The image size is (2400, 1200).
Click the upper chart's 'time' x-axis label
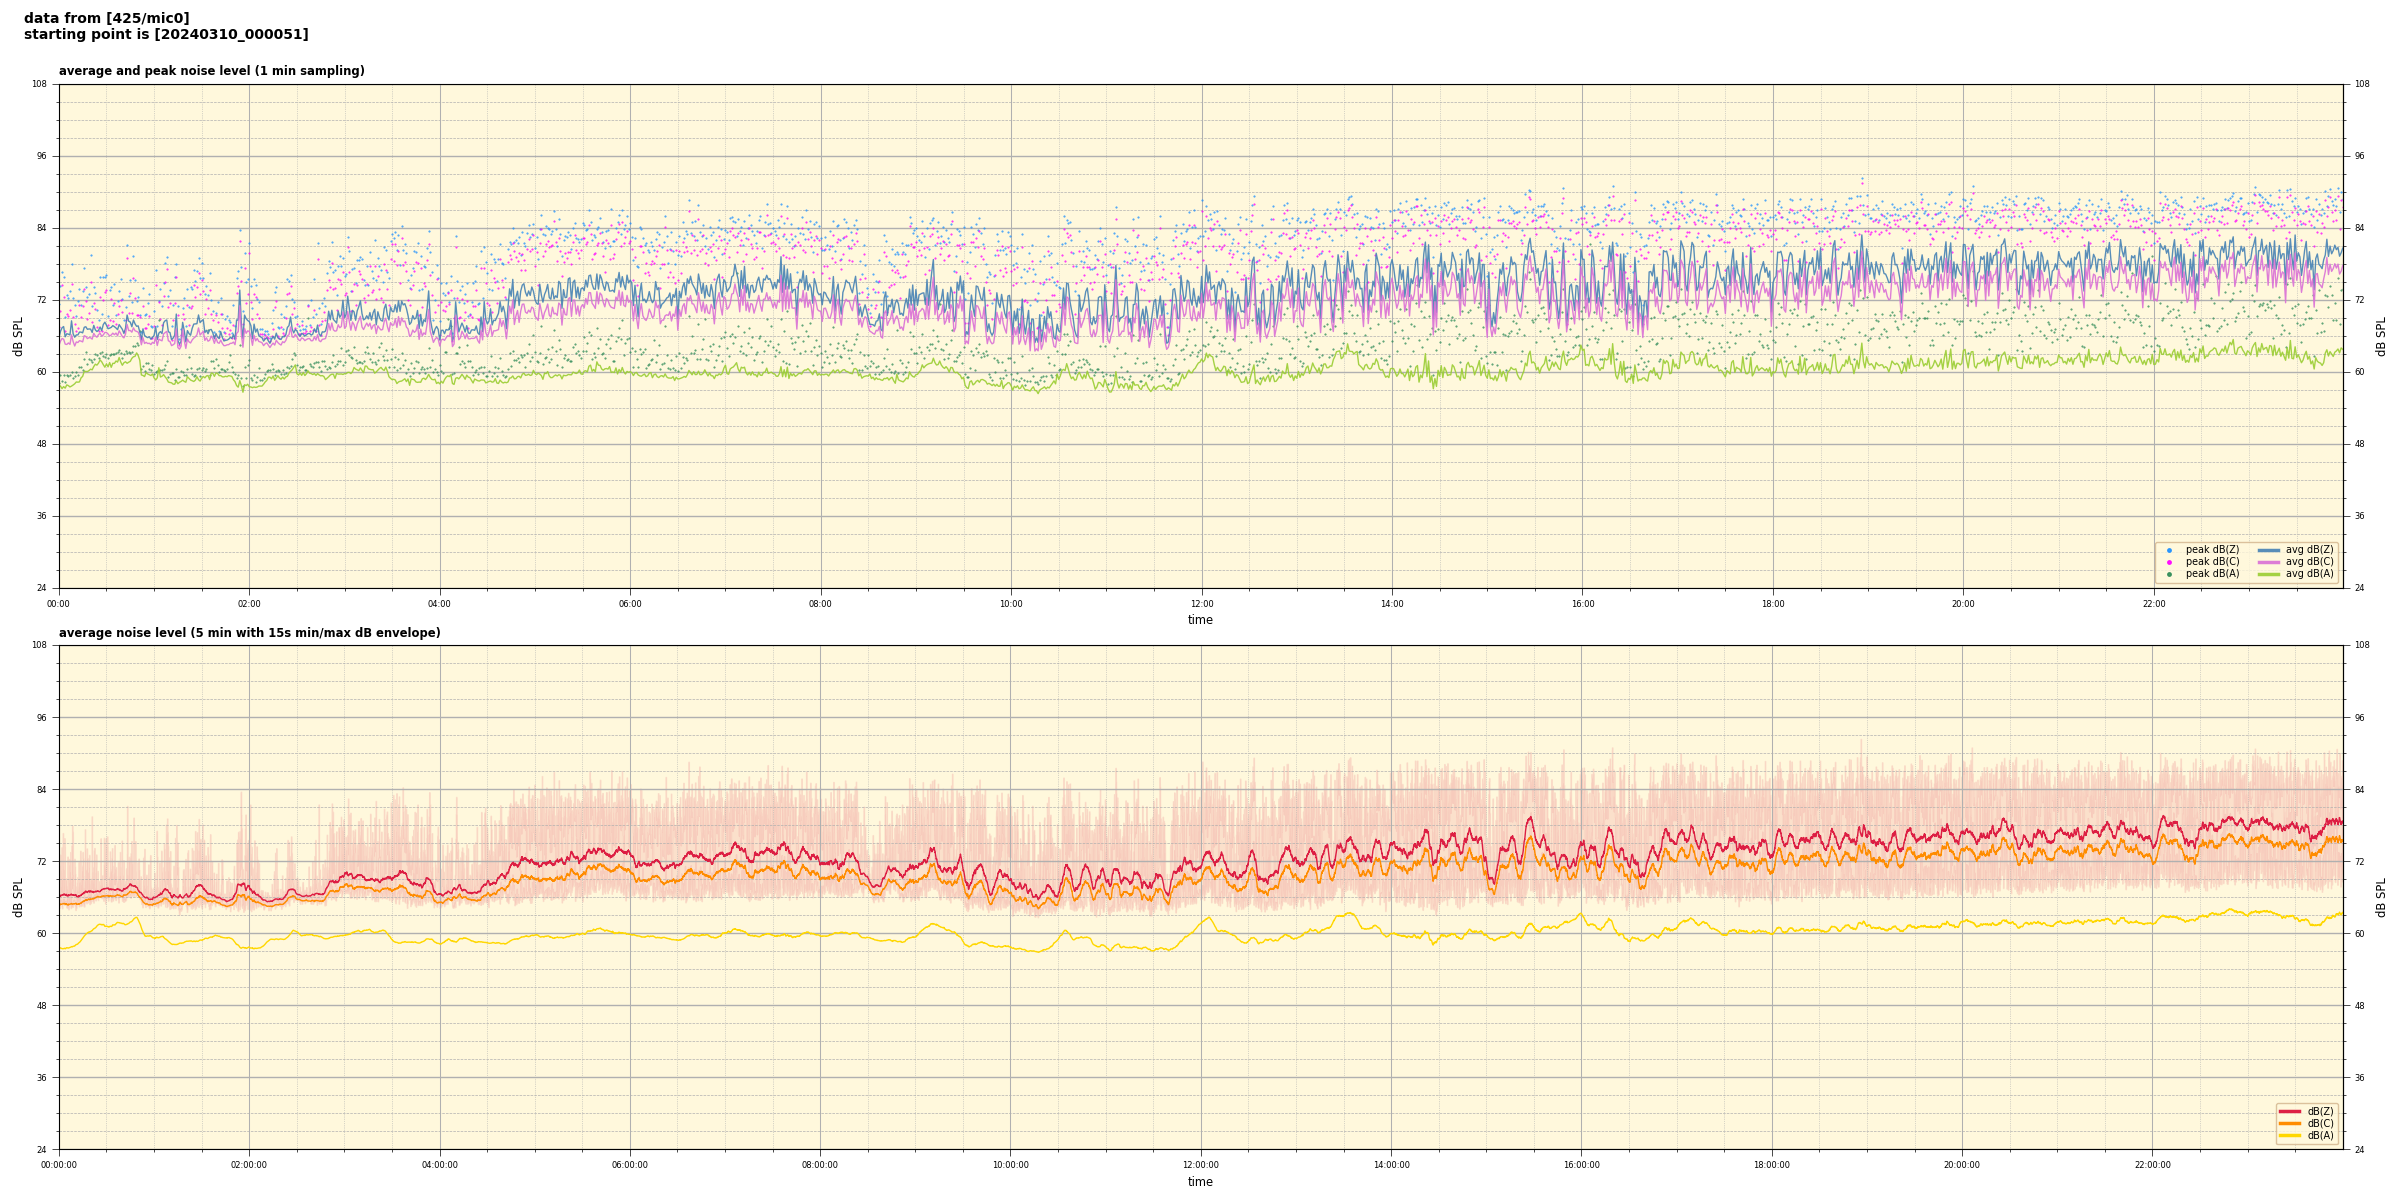1200,620
